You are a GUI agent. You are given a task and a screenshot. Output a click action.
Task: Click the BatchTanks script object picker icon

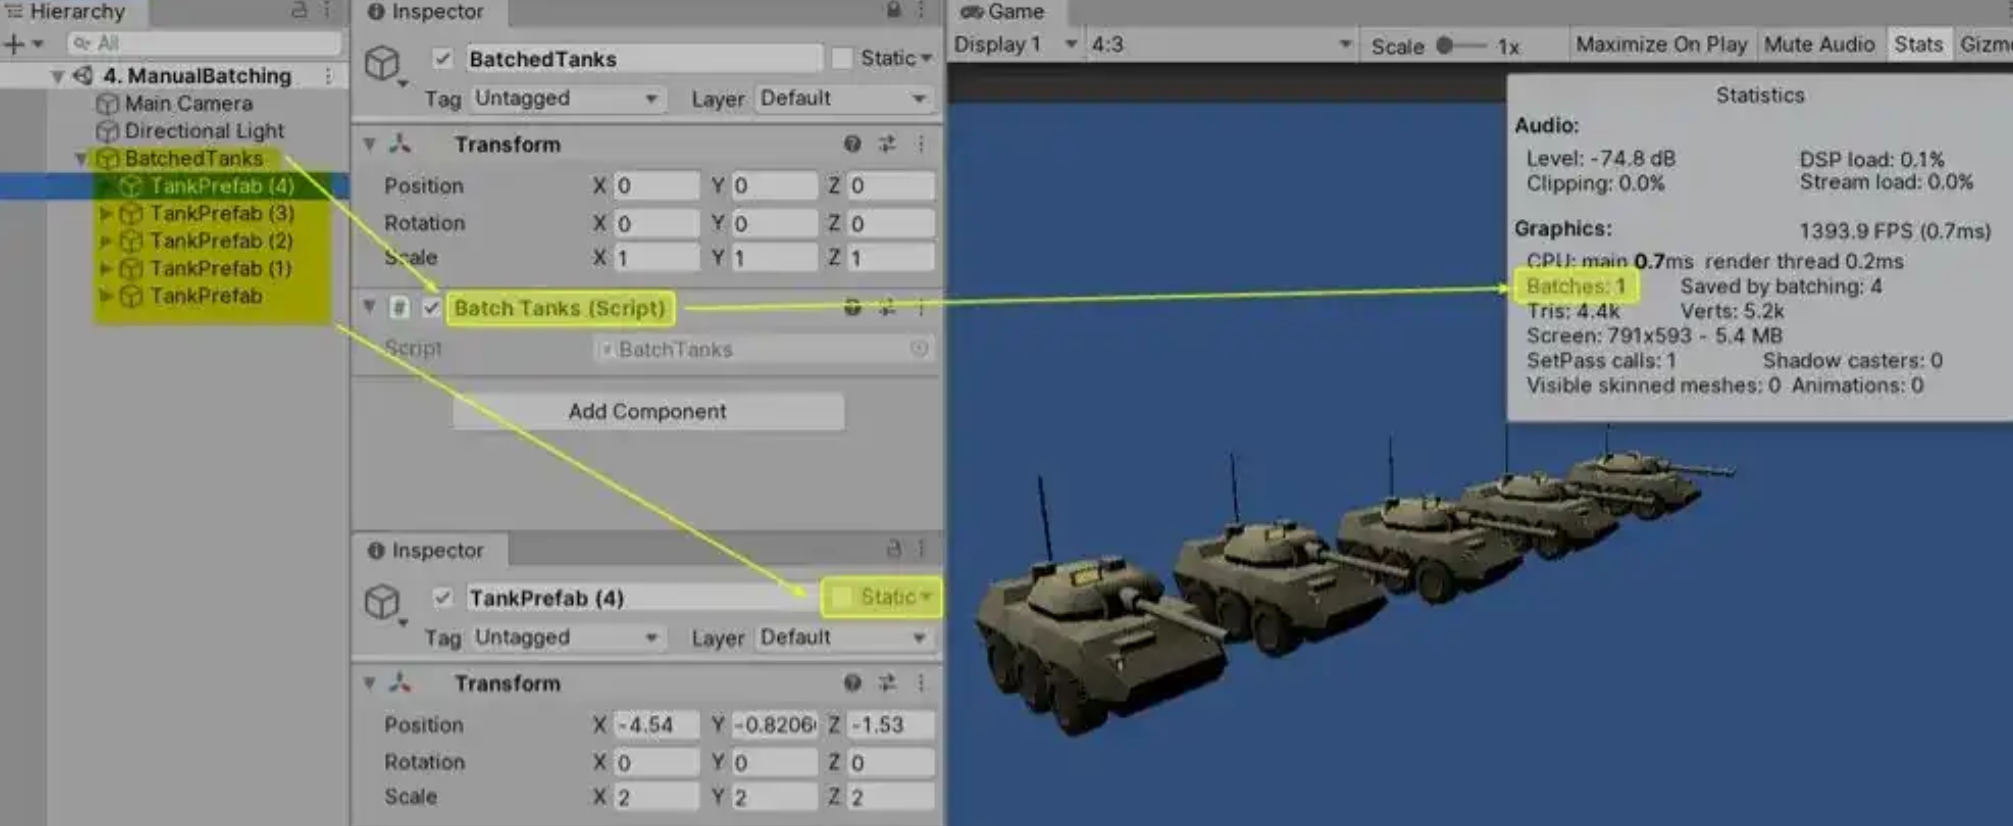918,349
